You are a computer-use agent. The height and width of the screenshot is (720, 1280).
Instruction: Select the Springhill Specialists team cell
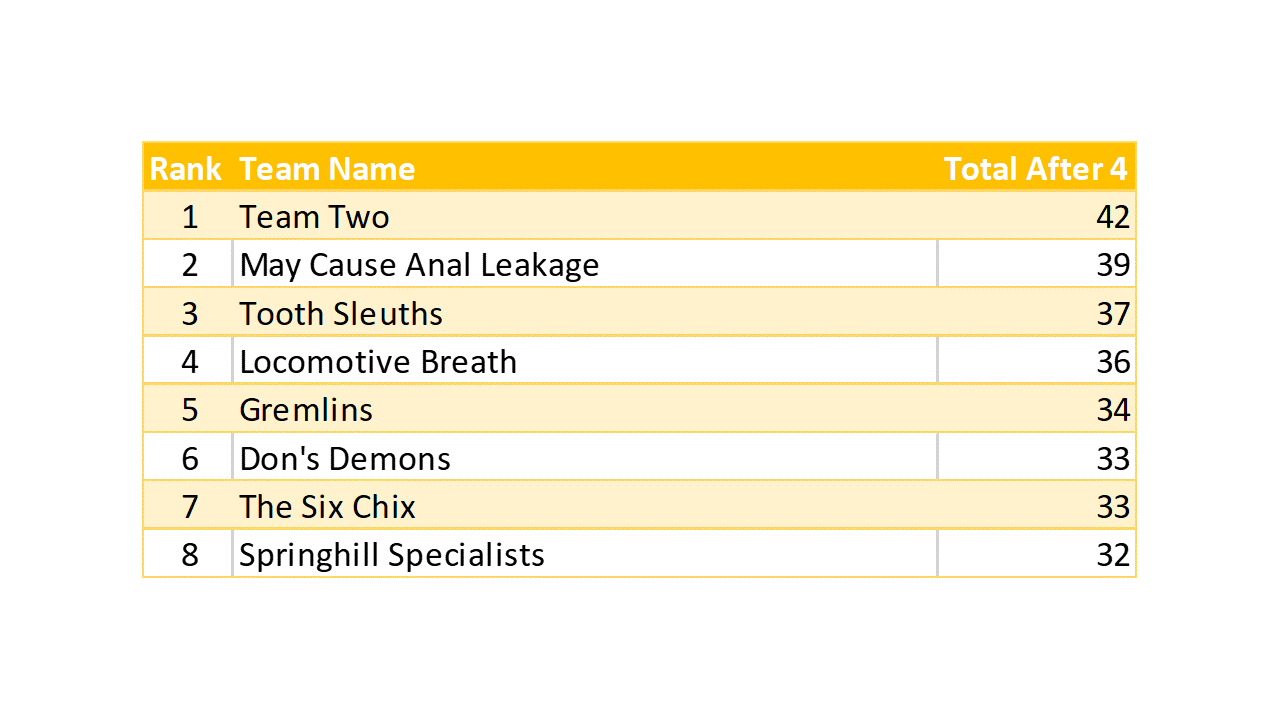392,555
